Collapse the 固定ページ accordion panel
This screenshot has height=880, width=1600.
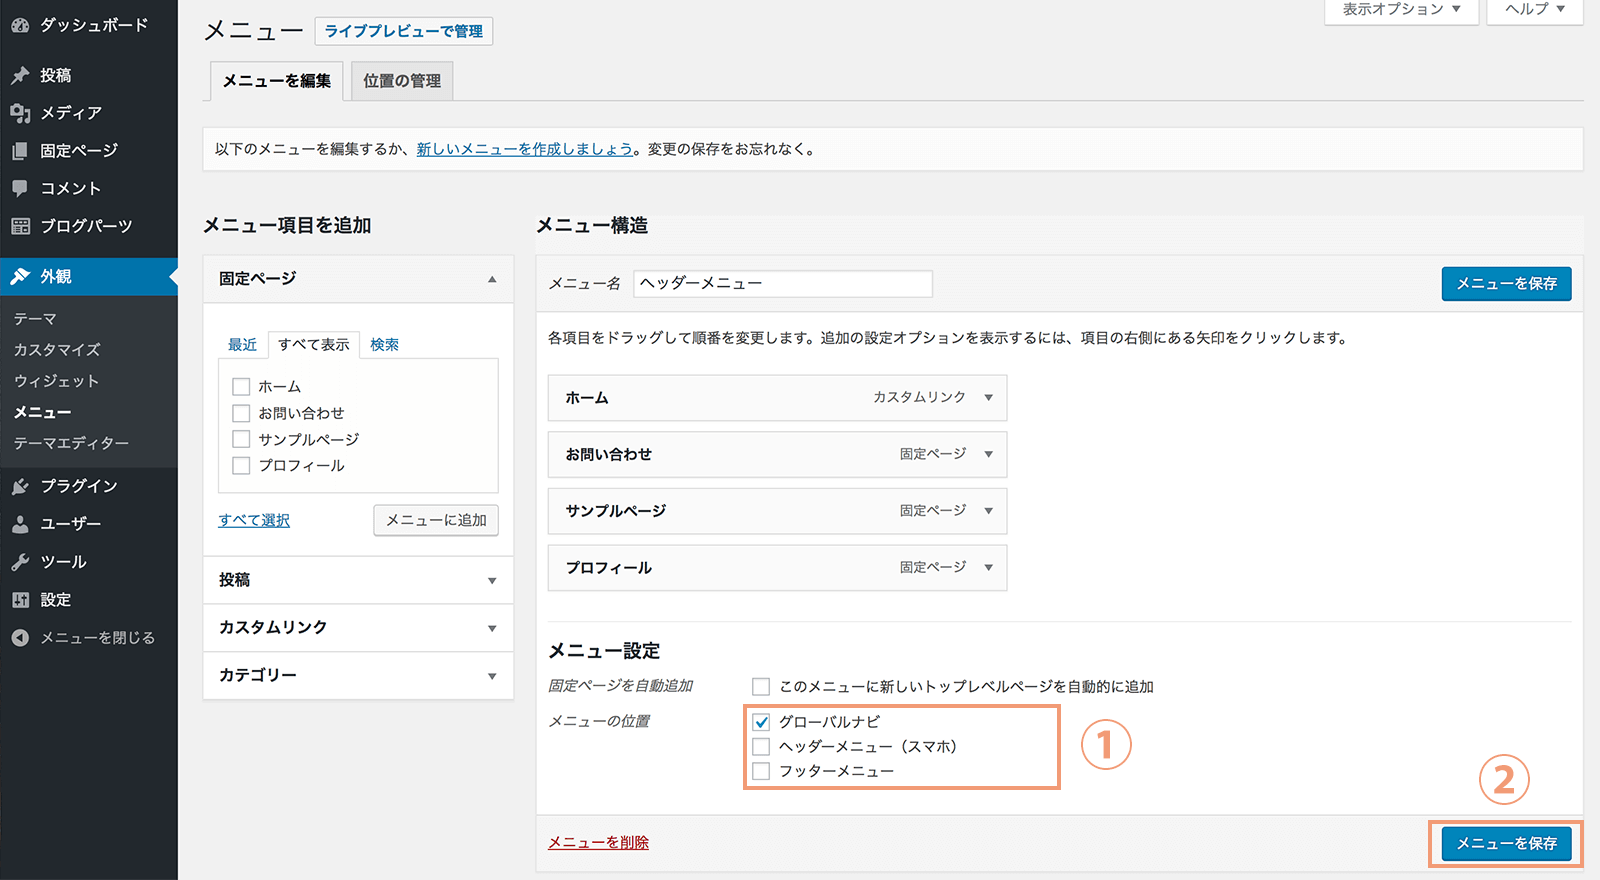pos(358,279)
